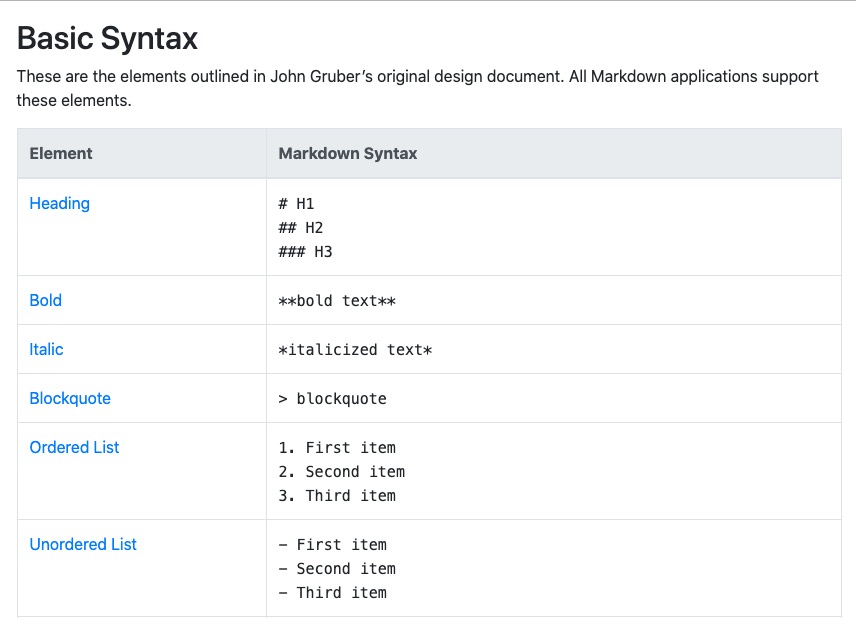Click the Basic Syntax page heading
The height and width of the screenshot is (618, 856).
point(108,38)
